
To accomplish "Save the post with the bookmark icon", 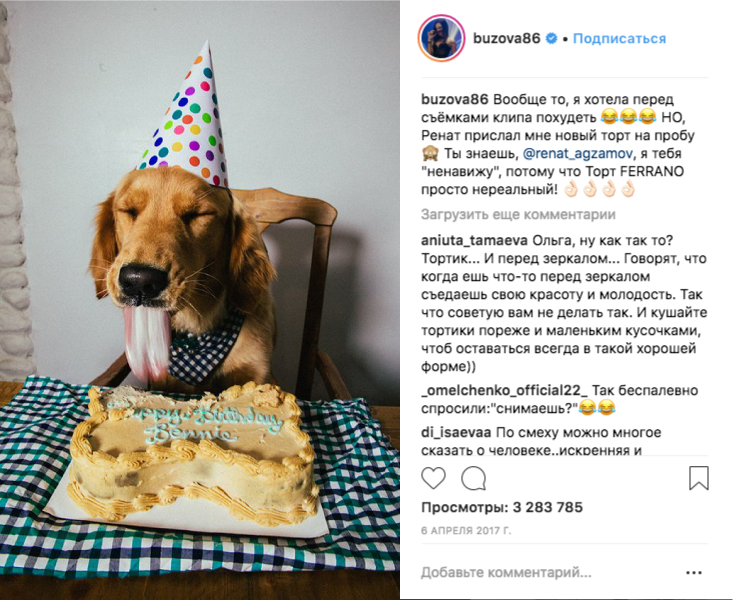I will click(x=699, y=478).
